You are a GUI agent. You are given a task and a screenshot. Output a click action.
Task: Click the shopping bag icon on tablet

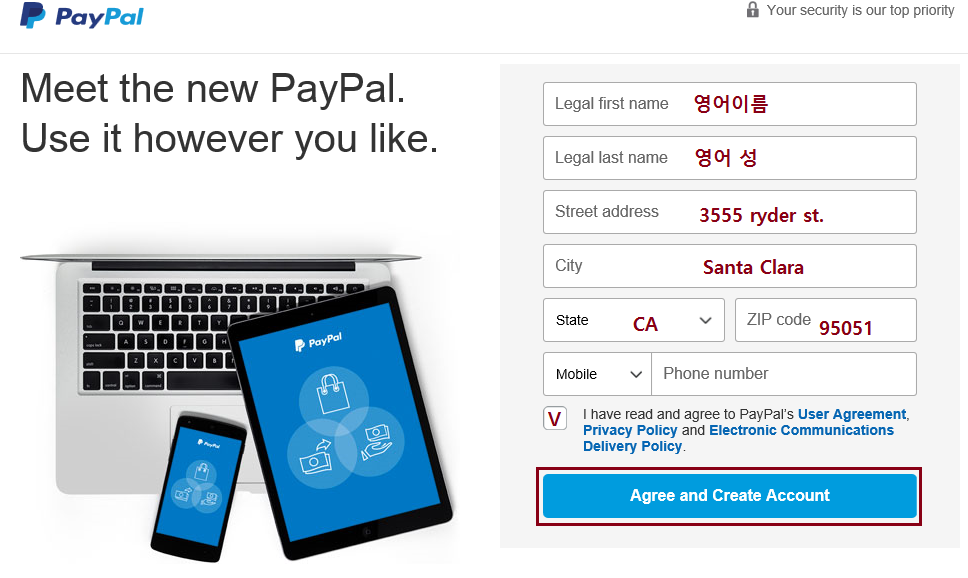tap(333, 393)
